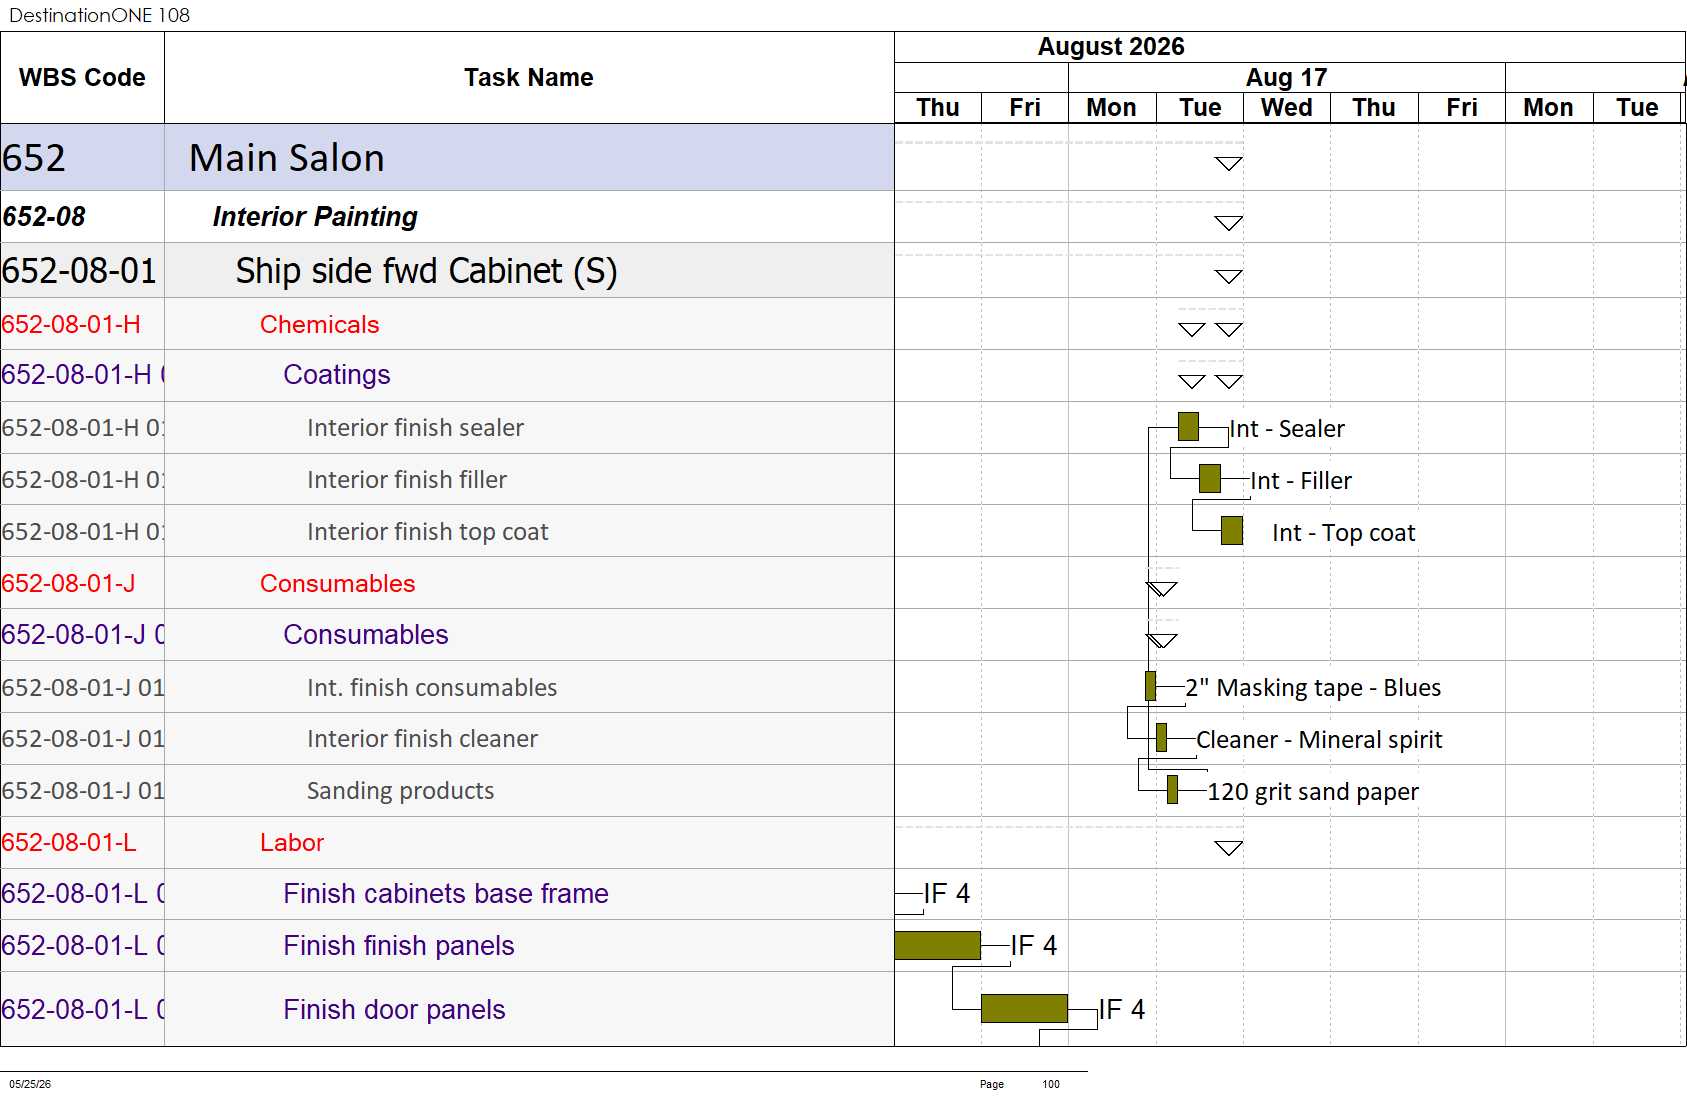This screenshot has width=1687, height=1097.
Task: Select the purple Consumables sub-task row
Action: pyautogui.click(x=447, y=635)
